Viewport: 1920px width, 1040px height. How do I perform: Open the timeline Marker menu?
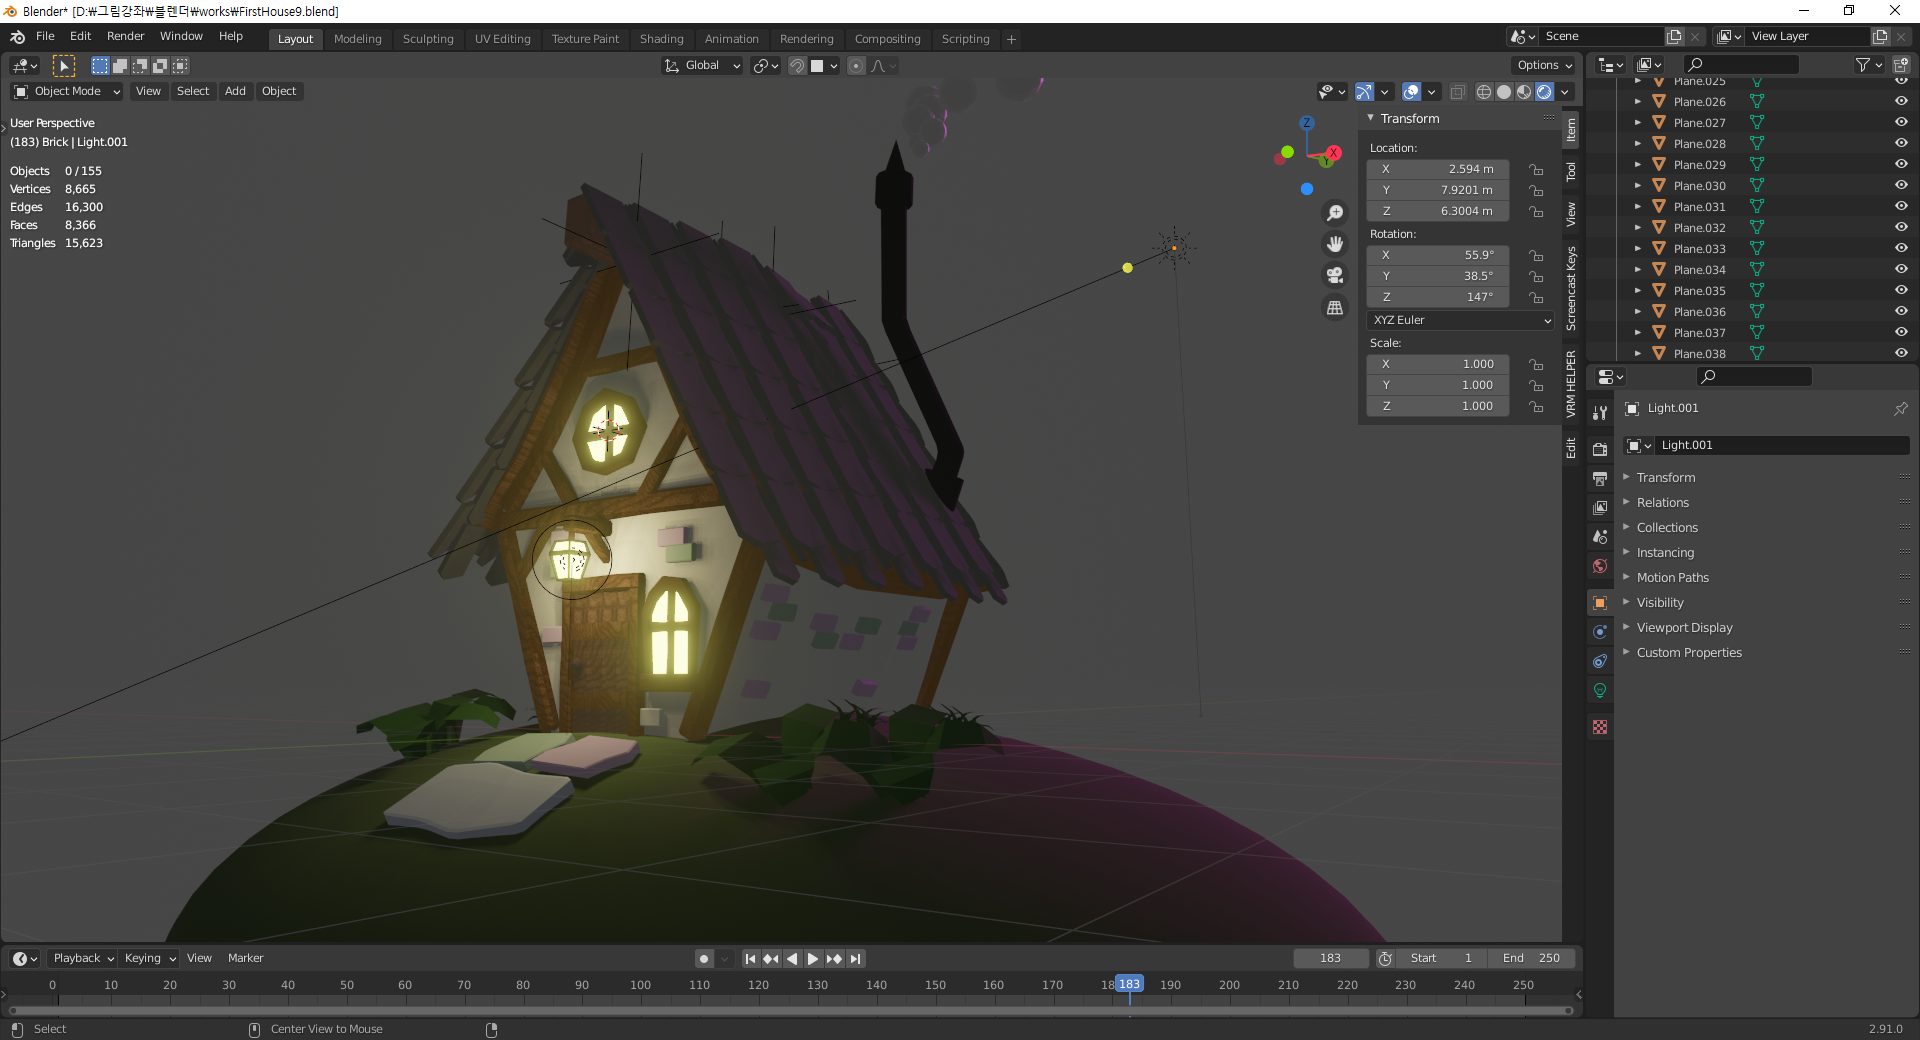coord(245,958)
